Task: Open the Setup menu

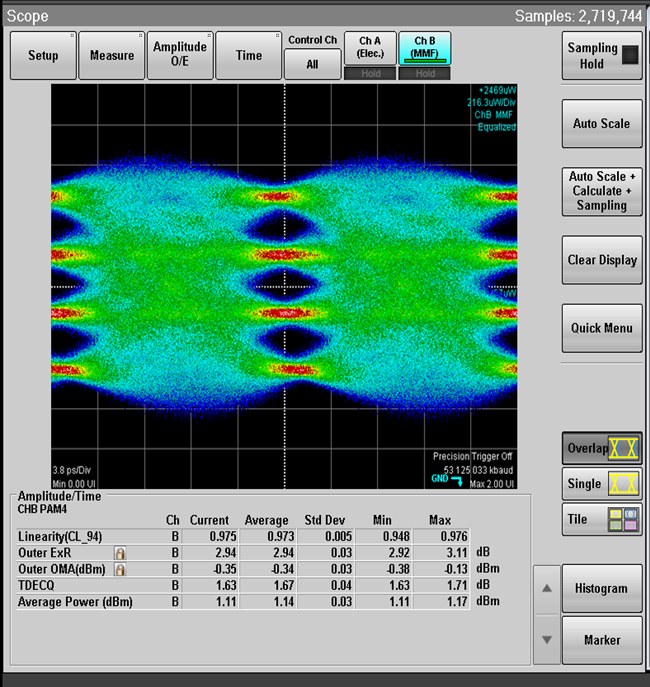Action: coord(43,55)
